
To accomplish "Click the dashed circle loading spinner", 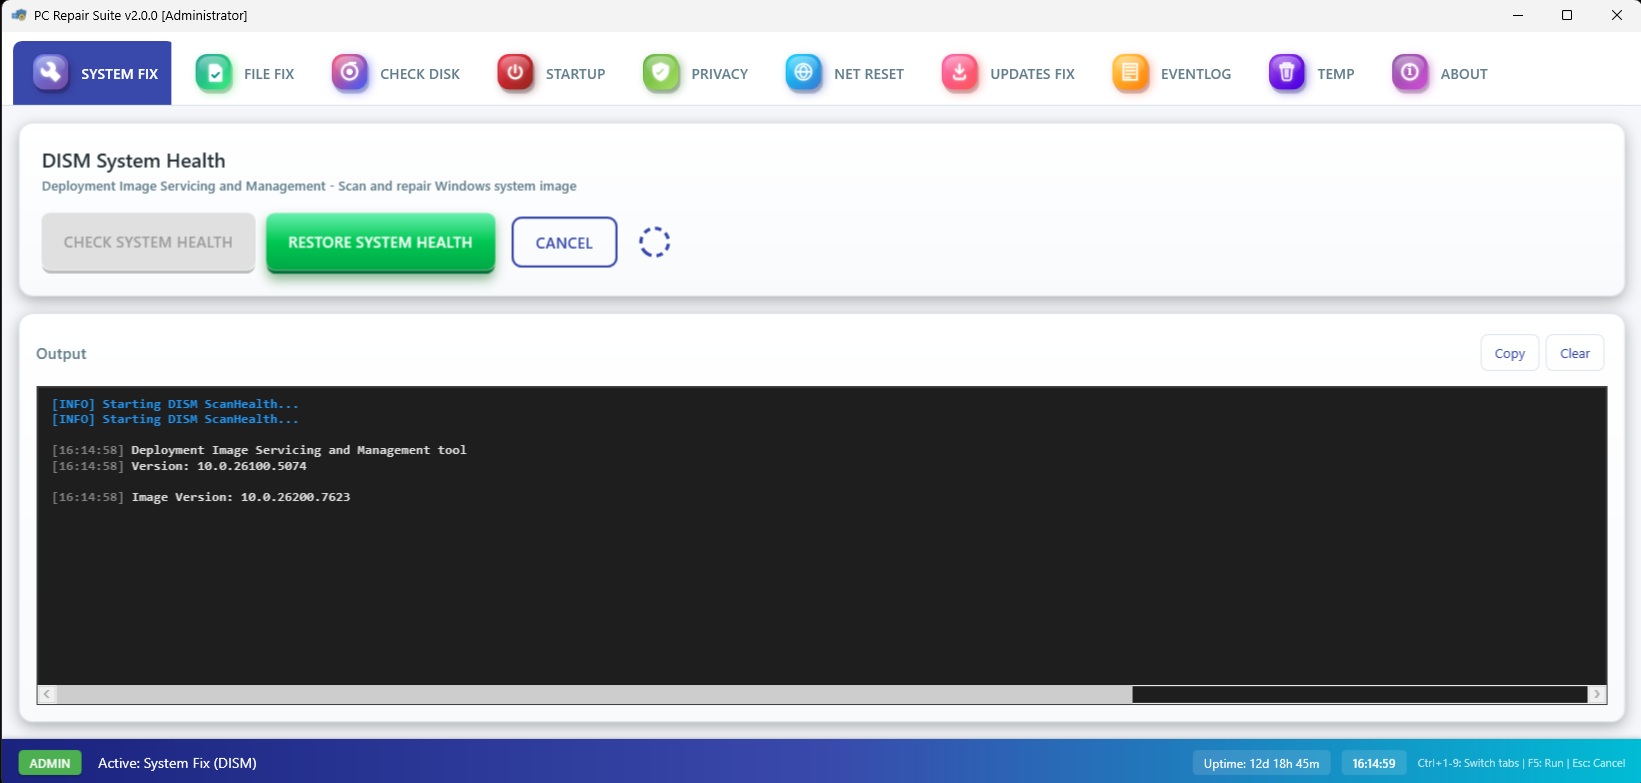I will (x=655, y=242).
